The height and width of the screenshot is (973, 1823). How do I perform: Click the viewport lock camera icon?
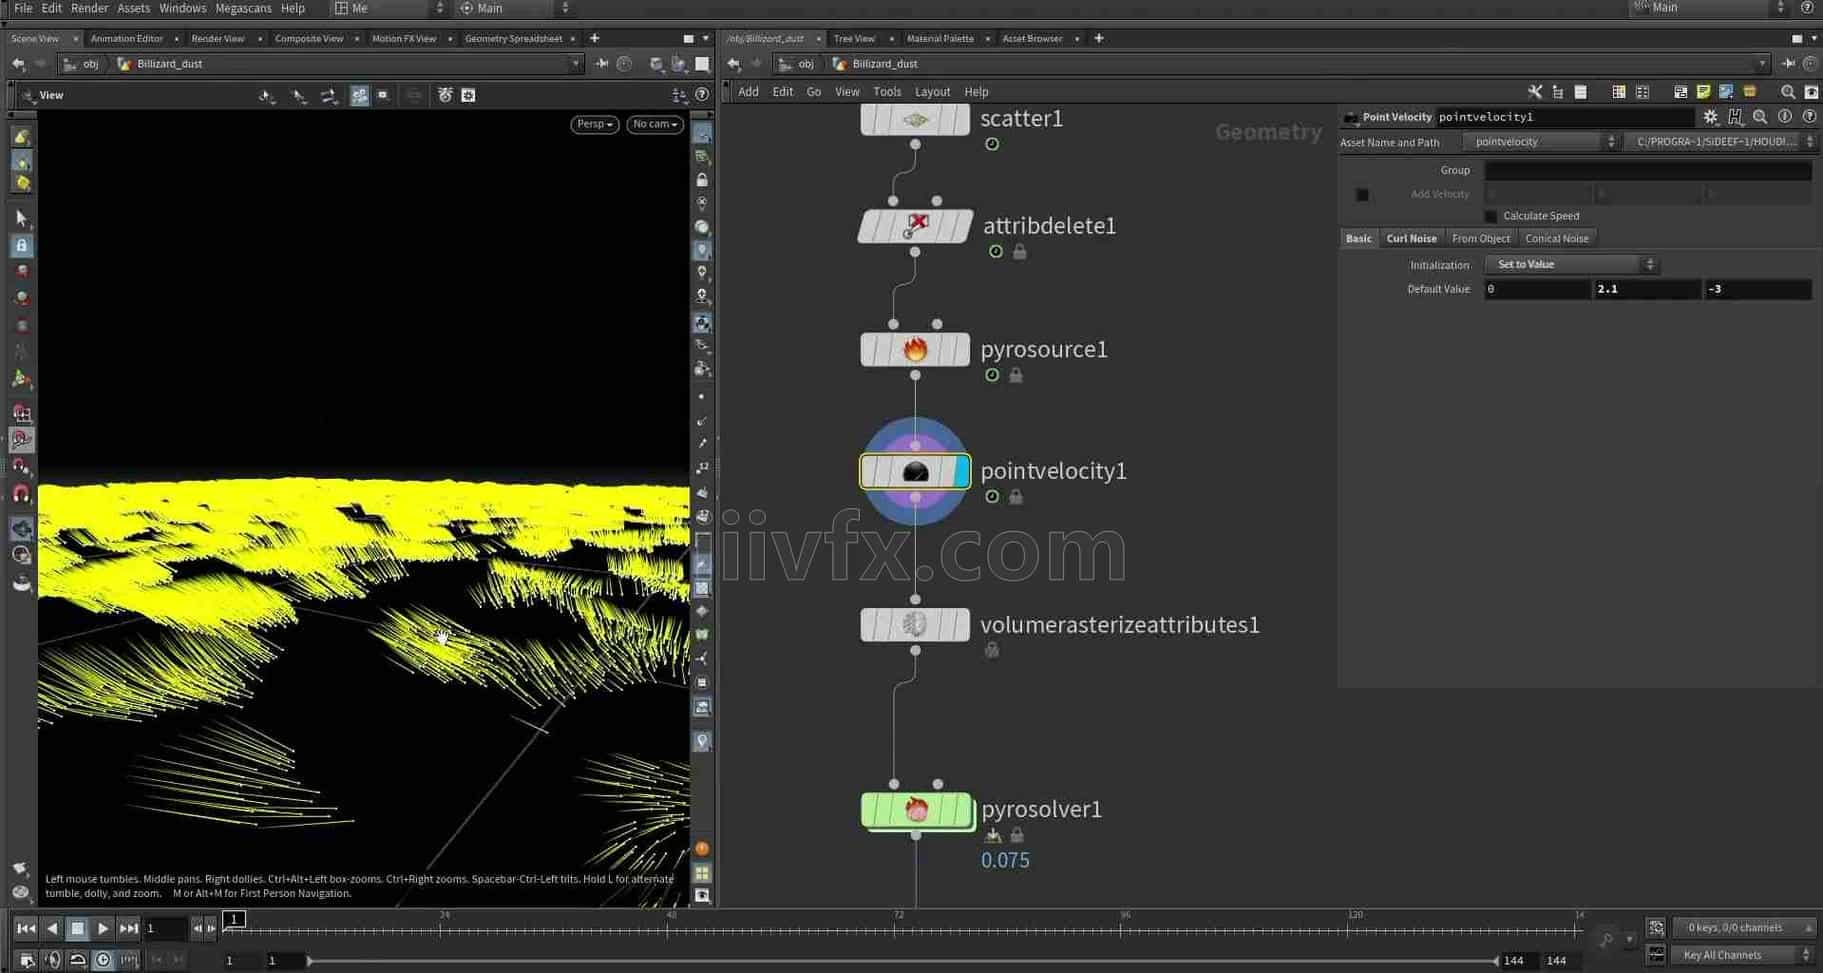[x=702, y=180]
